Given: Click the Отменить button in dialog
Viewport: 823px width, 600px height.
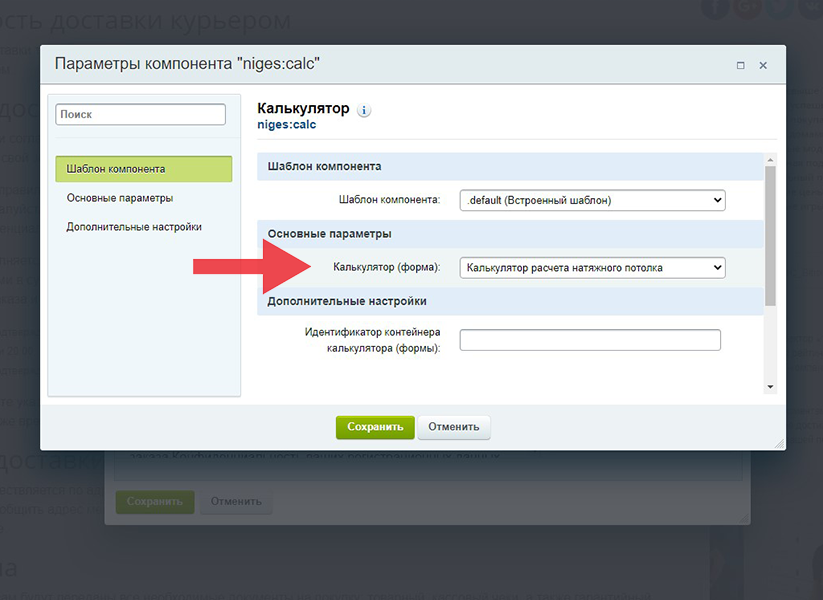Looking at the screenshot, I should coord(454,427).
